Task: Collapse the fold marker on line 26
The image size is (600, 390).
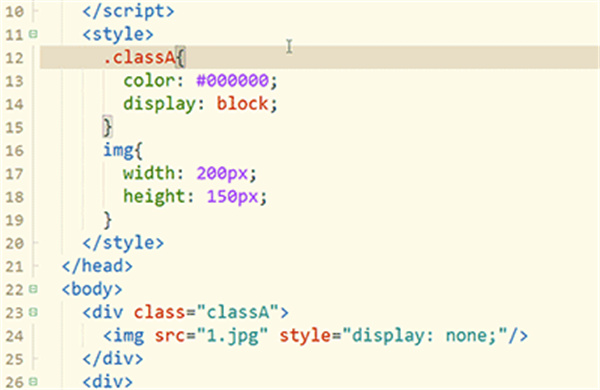Action: click(x=33, y=382)
